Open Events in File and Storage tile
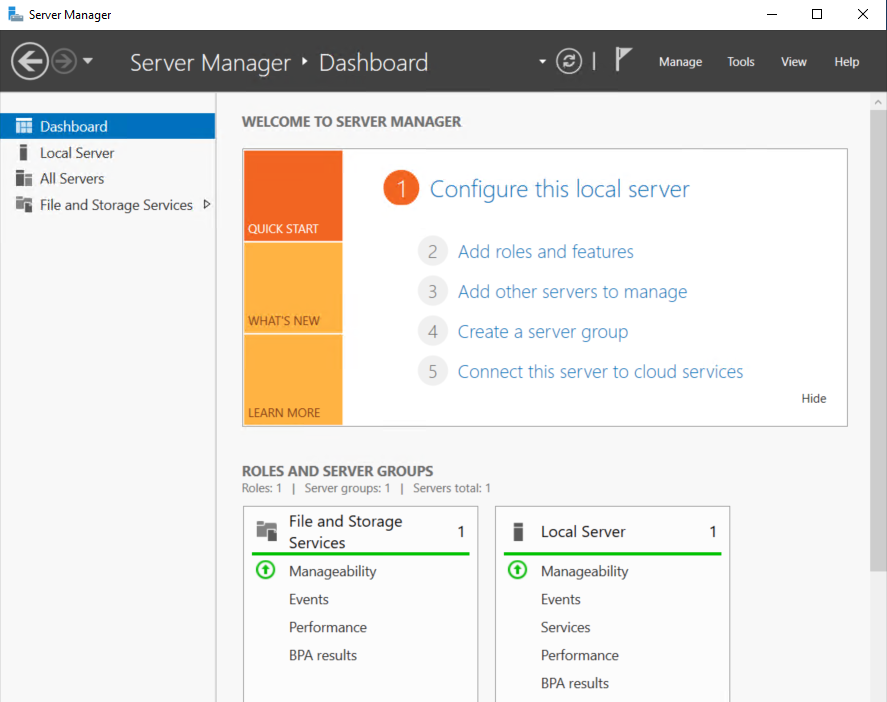The image size is (887, 702). 308,599
